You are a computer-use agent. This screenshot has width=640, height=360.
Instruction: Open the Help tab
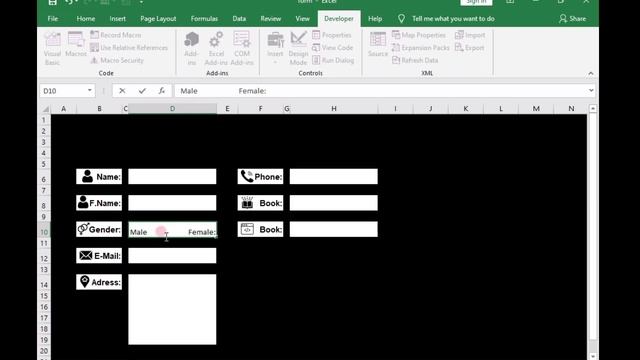375,19
